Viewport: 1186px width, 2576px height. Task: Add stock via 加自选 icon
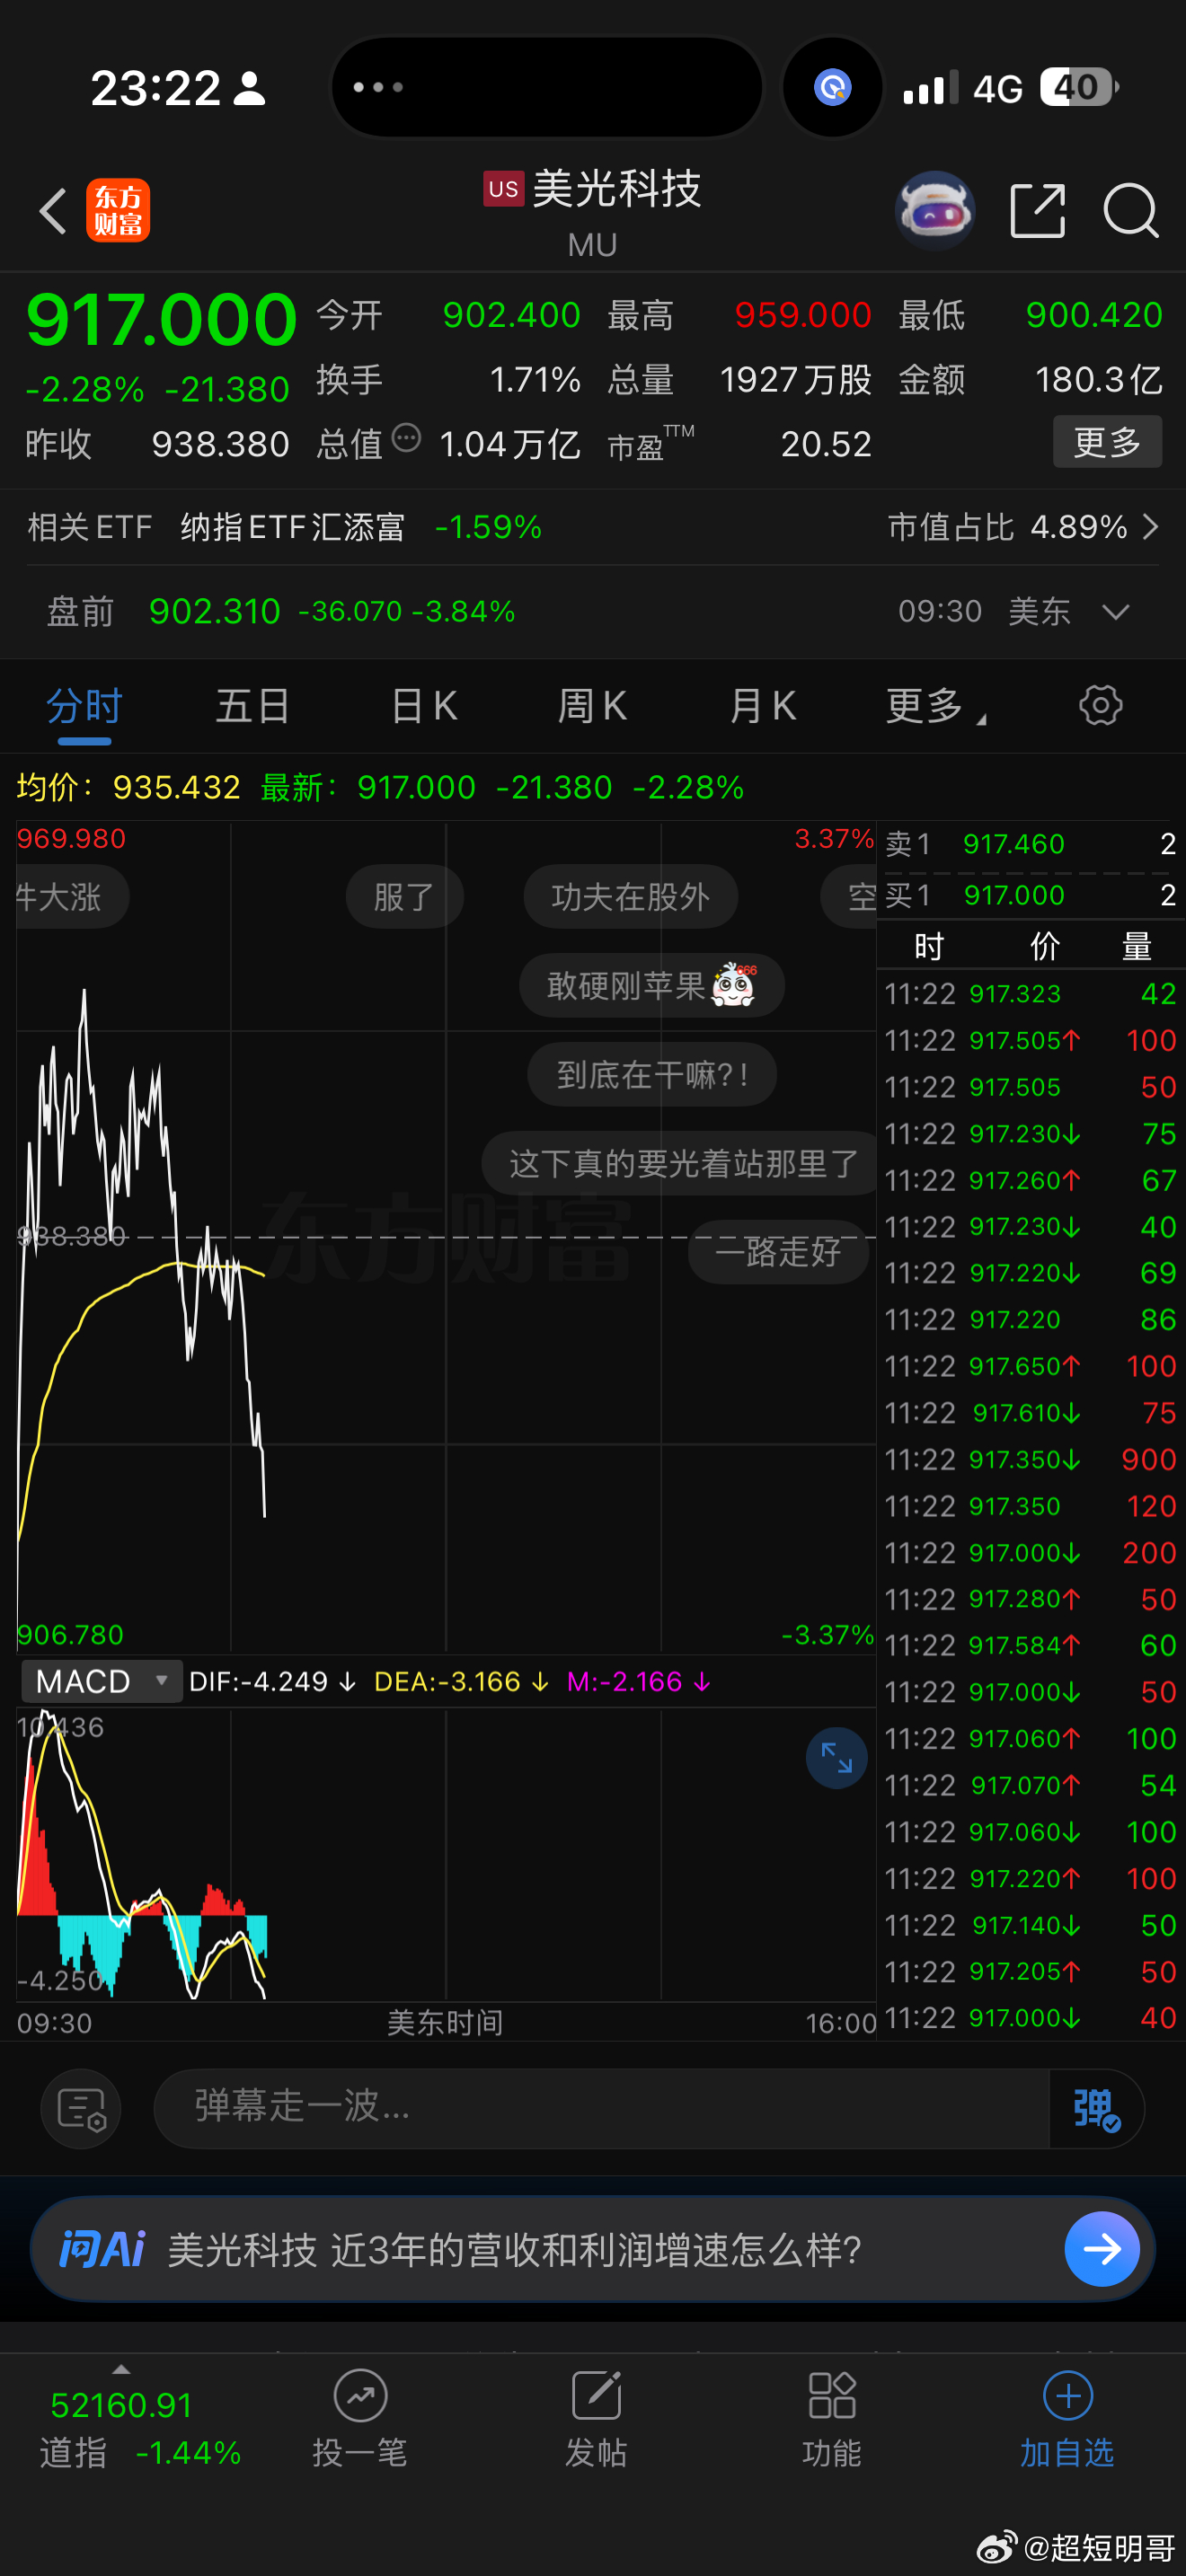1067,2395
